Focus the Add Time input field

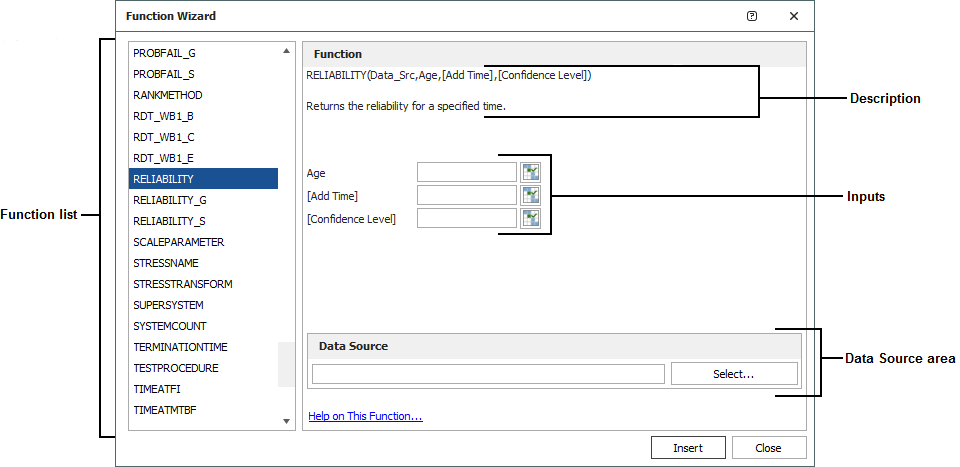(466, 195)
